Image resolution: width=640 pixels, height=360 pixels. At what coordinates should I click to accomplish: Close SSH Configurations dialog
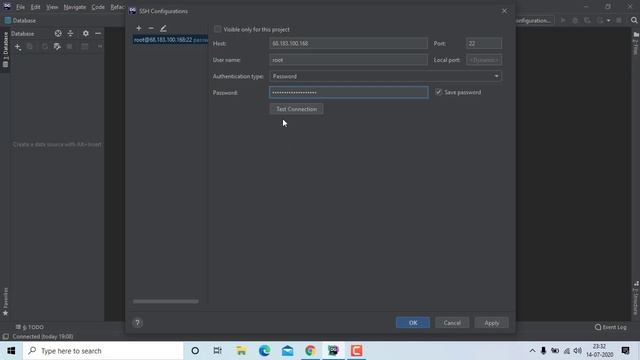pyautogui.click(x=504, y=11)
